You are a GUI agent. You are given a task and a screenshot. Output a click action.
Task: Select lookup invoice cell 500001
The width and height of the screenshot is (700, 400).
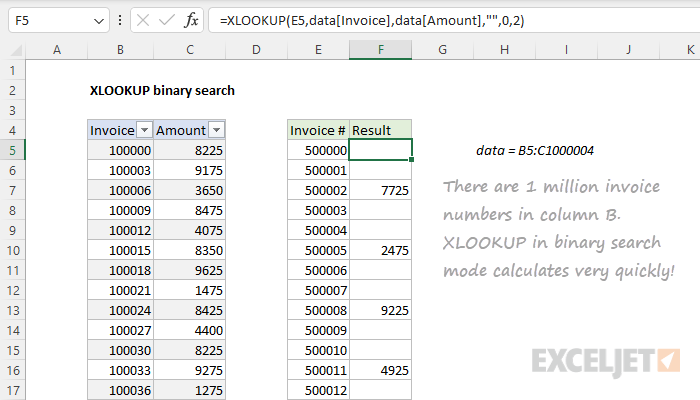tap(318, 171)
